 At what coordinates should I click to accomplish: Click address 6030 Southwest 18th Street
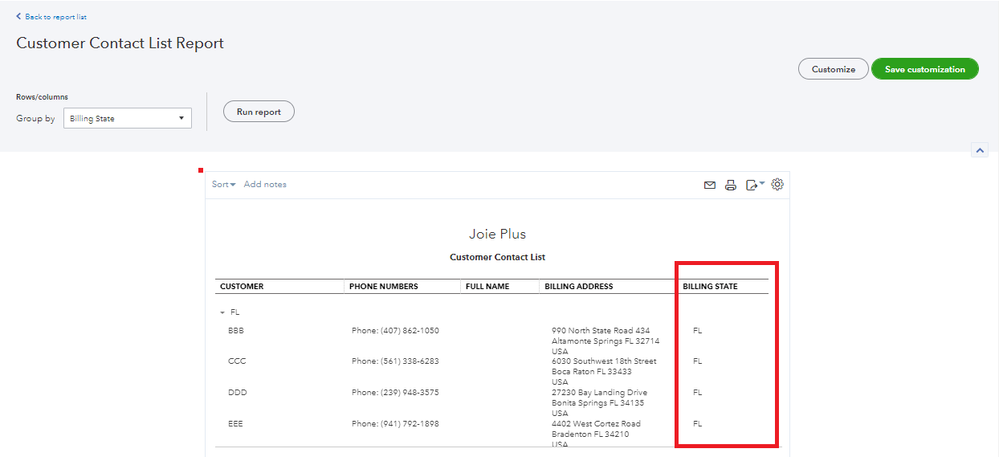tap(604, 361)
